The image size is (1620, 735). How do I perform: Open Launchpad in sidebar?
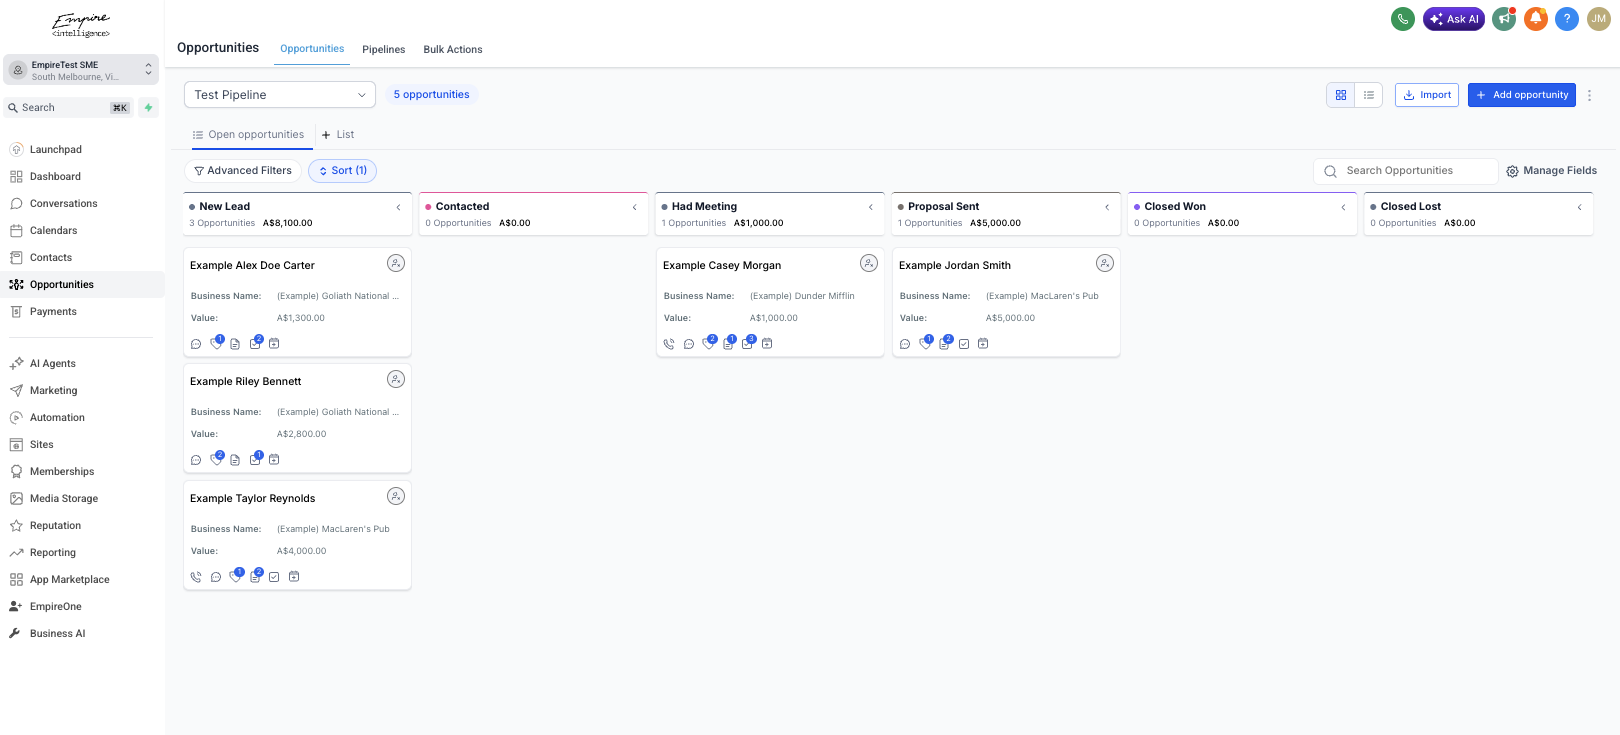pos(56,150)
